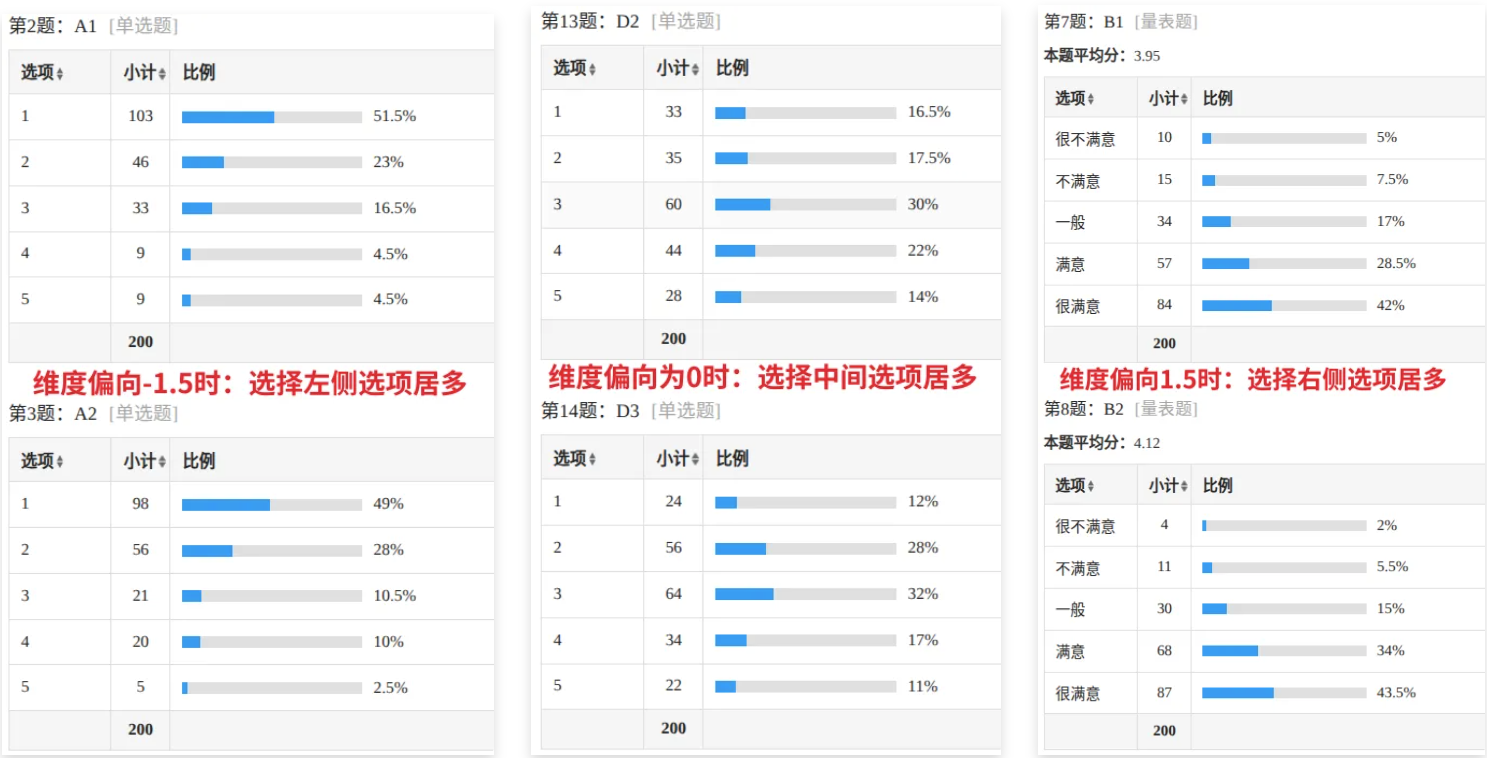Sort B1 table by 小计 arrow icon
The width and height of the screenshot is (1487, 758).
1185,100
